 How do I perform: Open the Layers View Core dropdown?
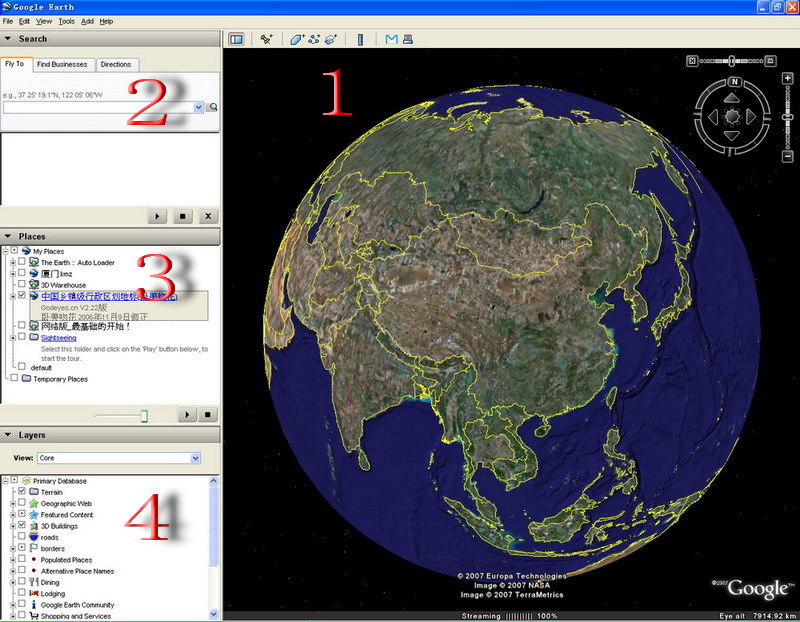(x=195, y=458)
